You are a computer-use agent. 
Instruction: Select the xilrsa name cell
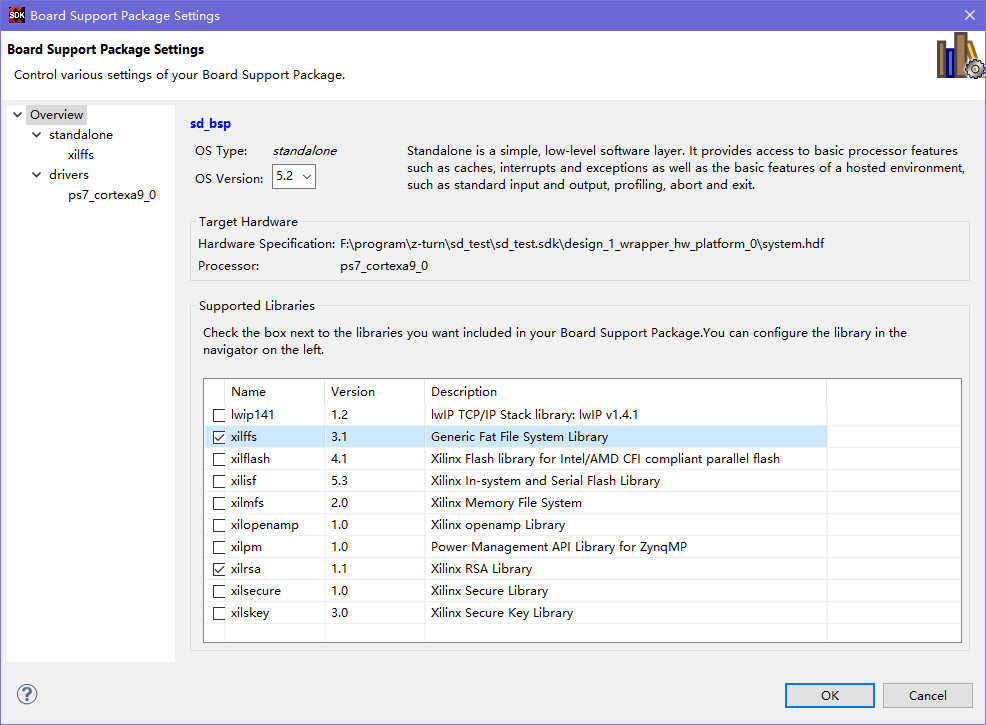pyautogui.click(x=245, y=569)
